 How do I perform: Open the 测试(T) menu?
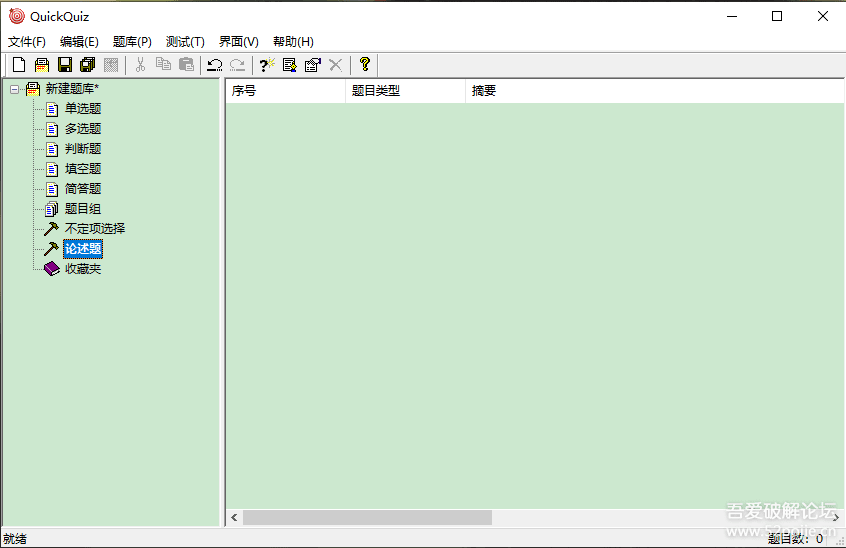pyautogui.click(x=185, y=42)
